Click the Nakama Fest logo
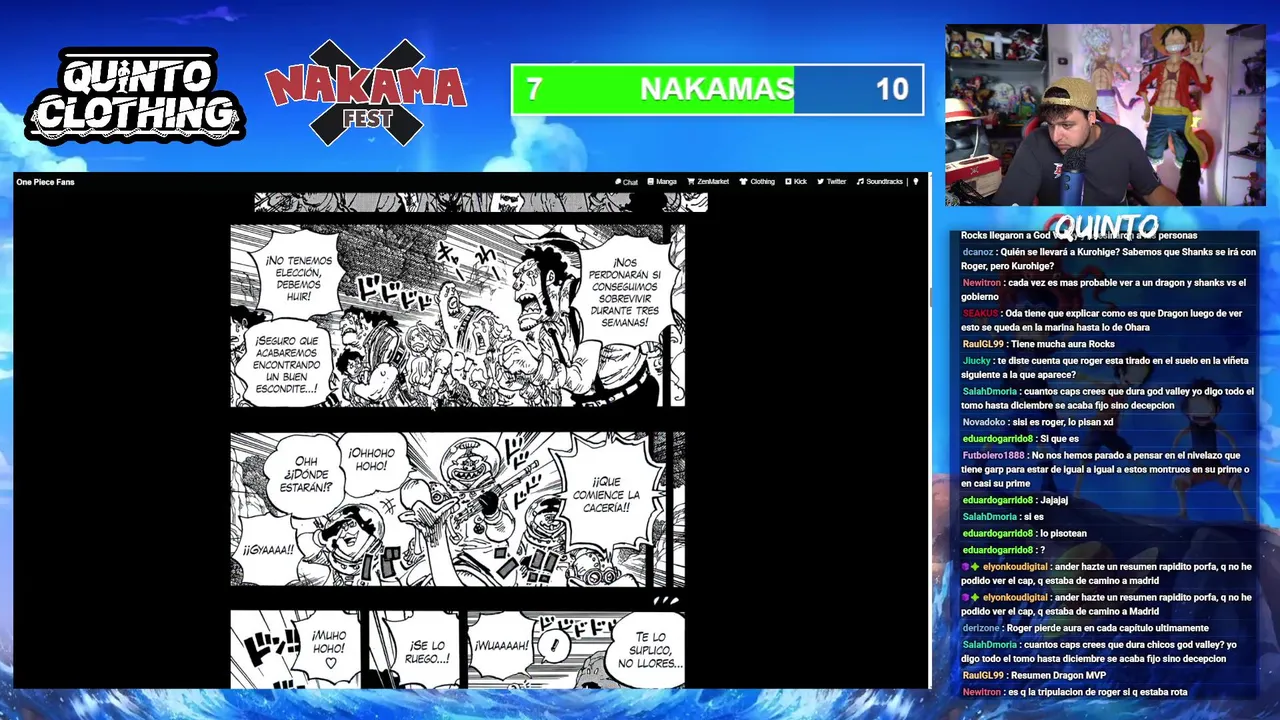 tap(366, 93)
